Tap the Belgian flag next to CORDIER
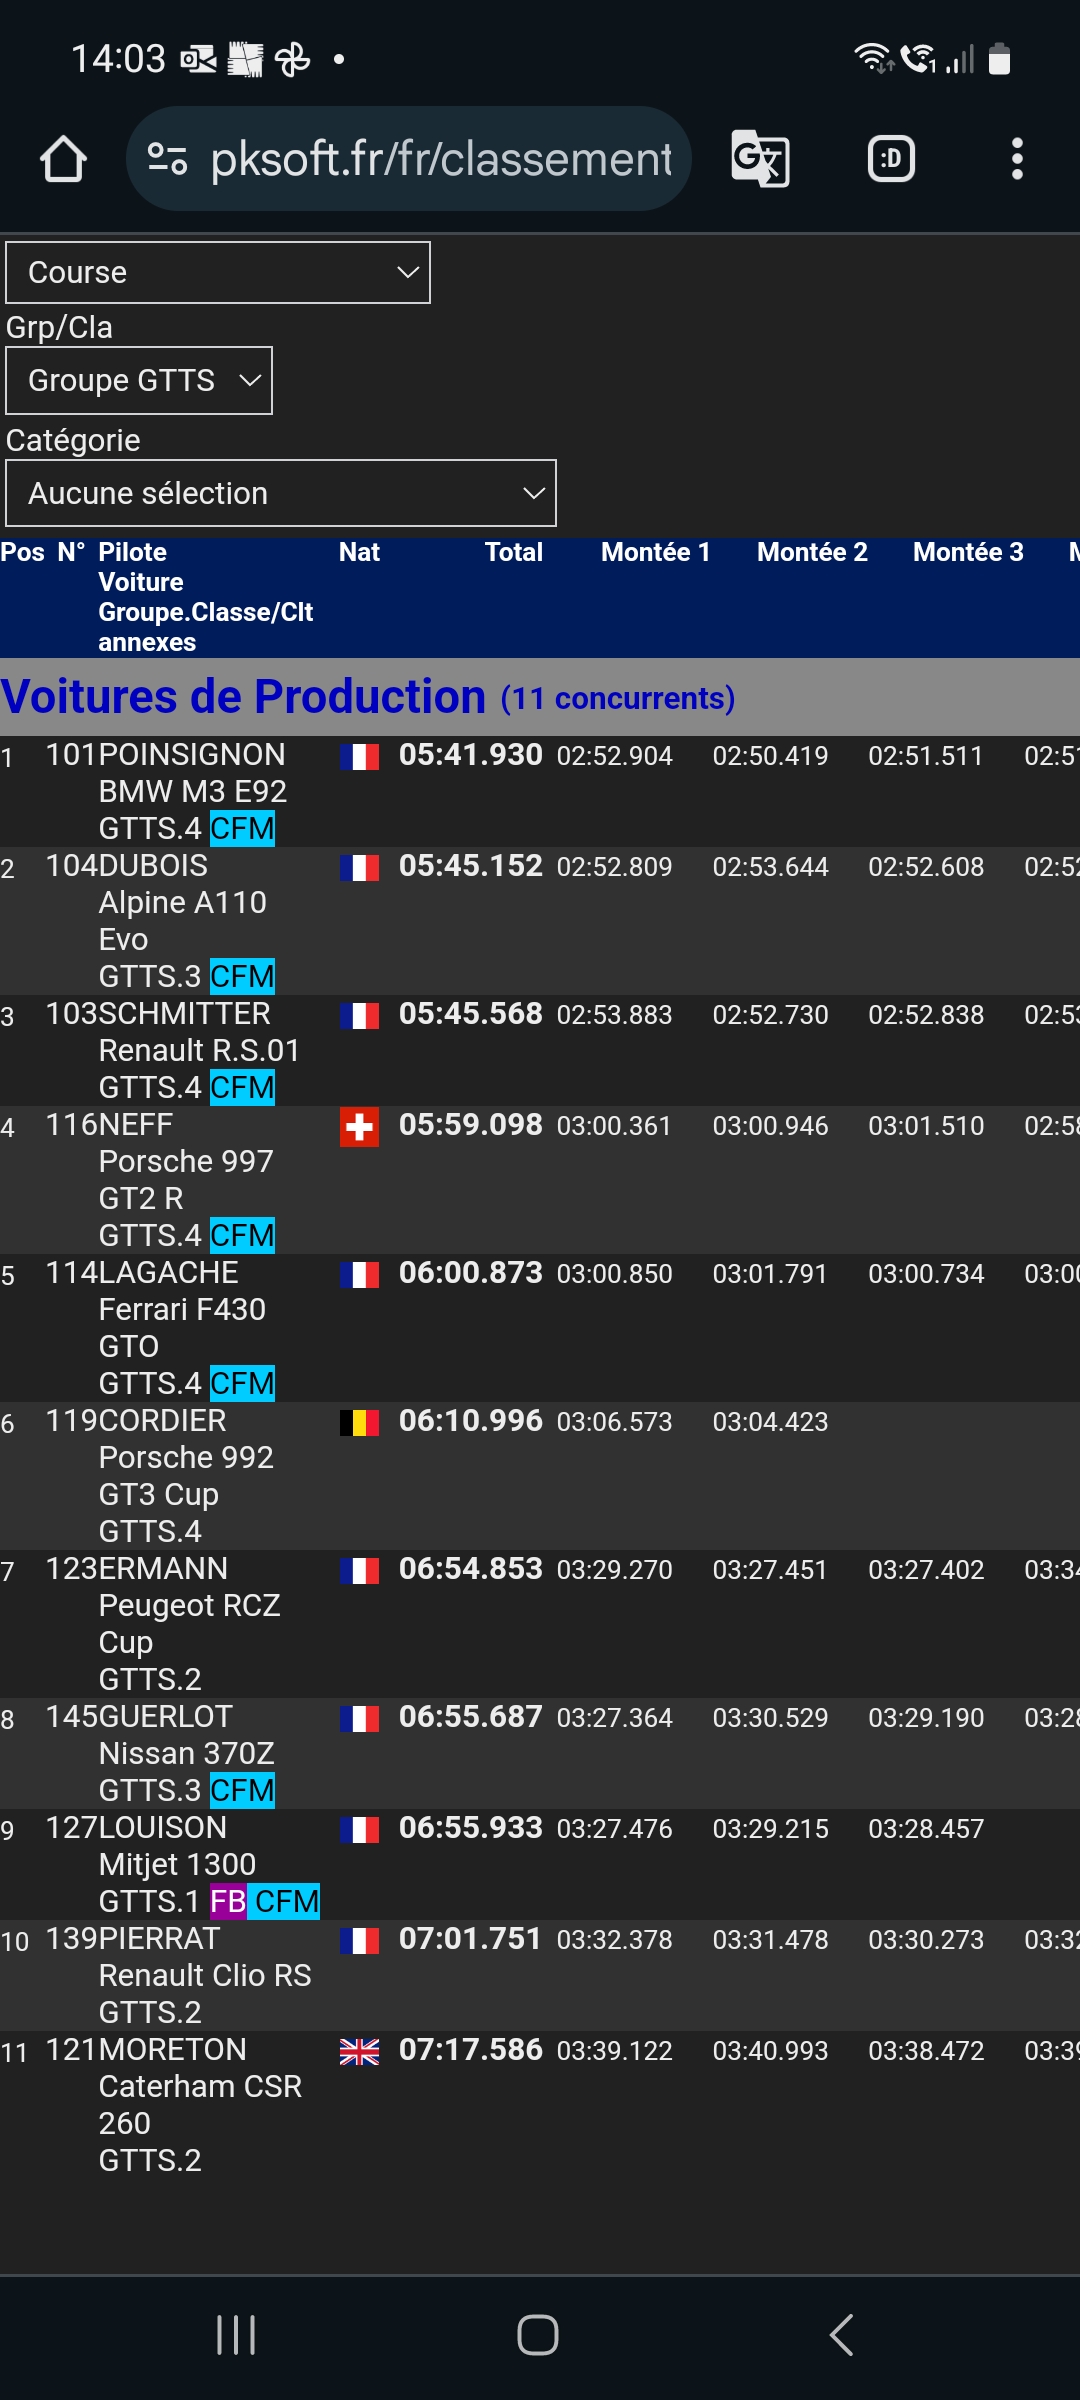 click(359, 1422)
